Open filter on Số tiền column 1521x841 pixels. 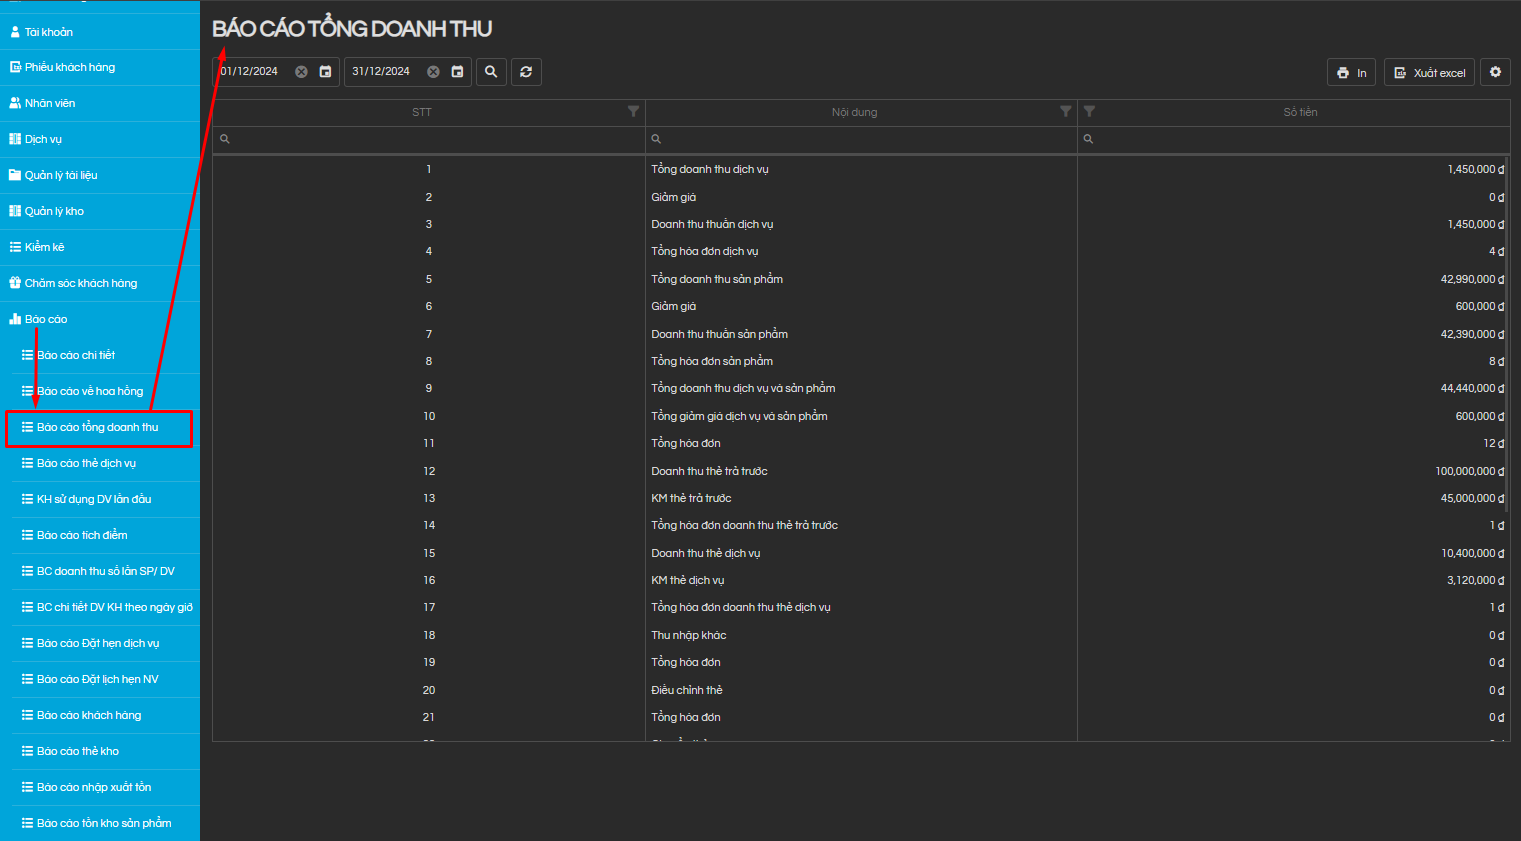[x=1089, y=111]
